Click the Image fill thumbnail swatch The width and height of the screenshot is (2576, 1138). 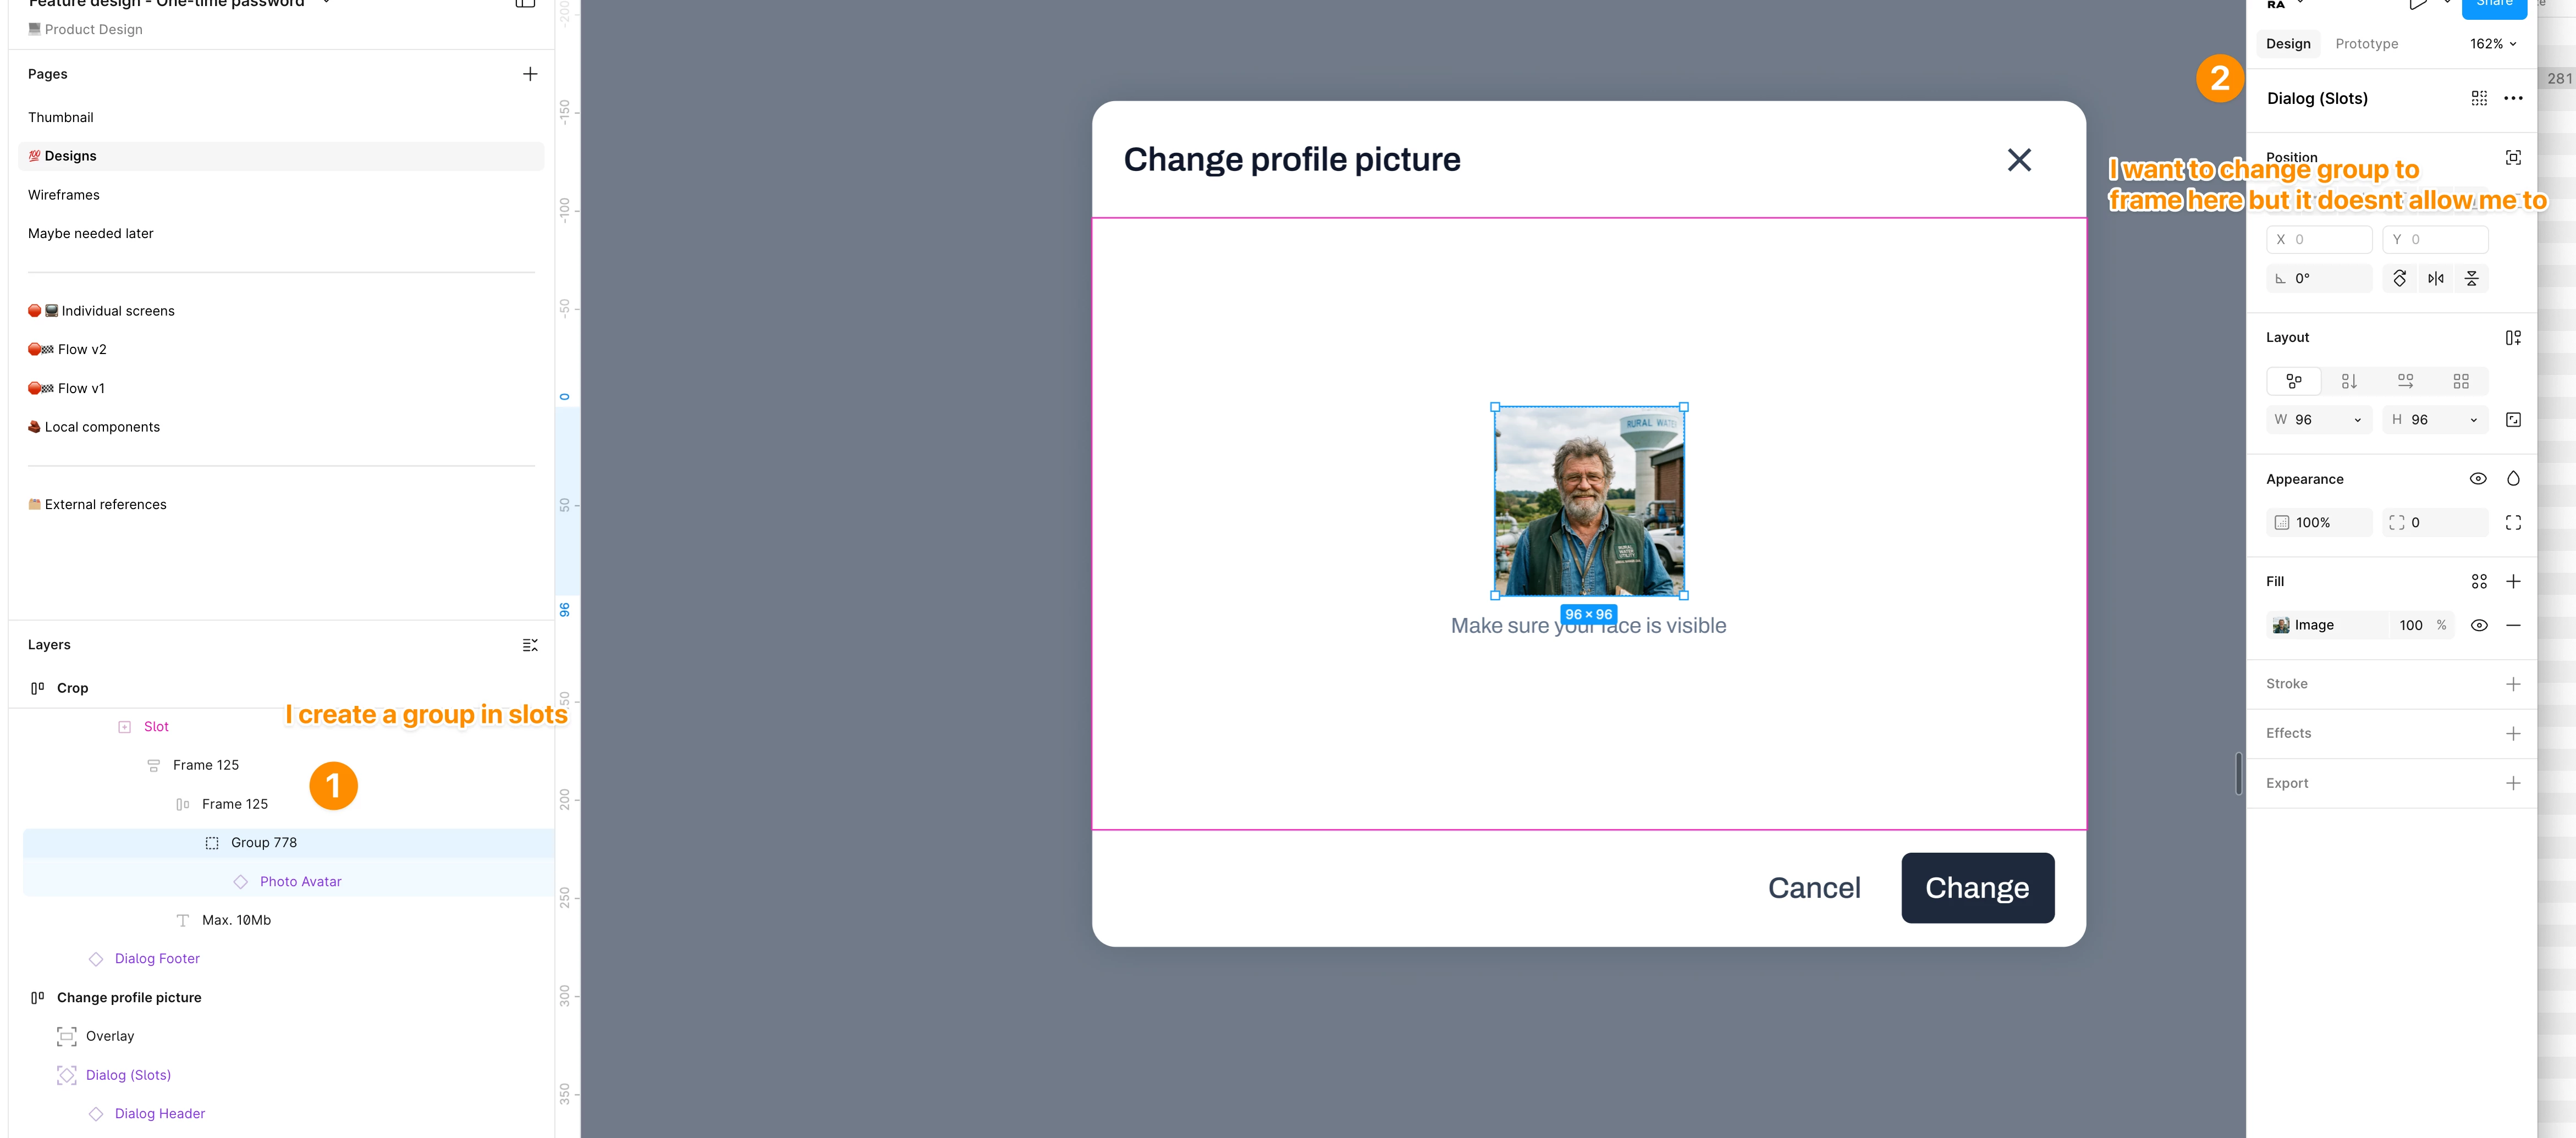point(2281,625)
